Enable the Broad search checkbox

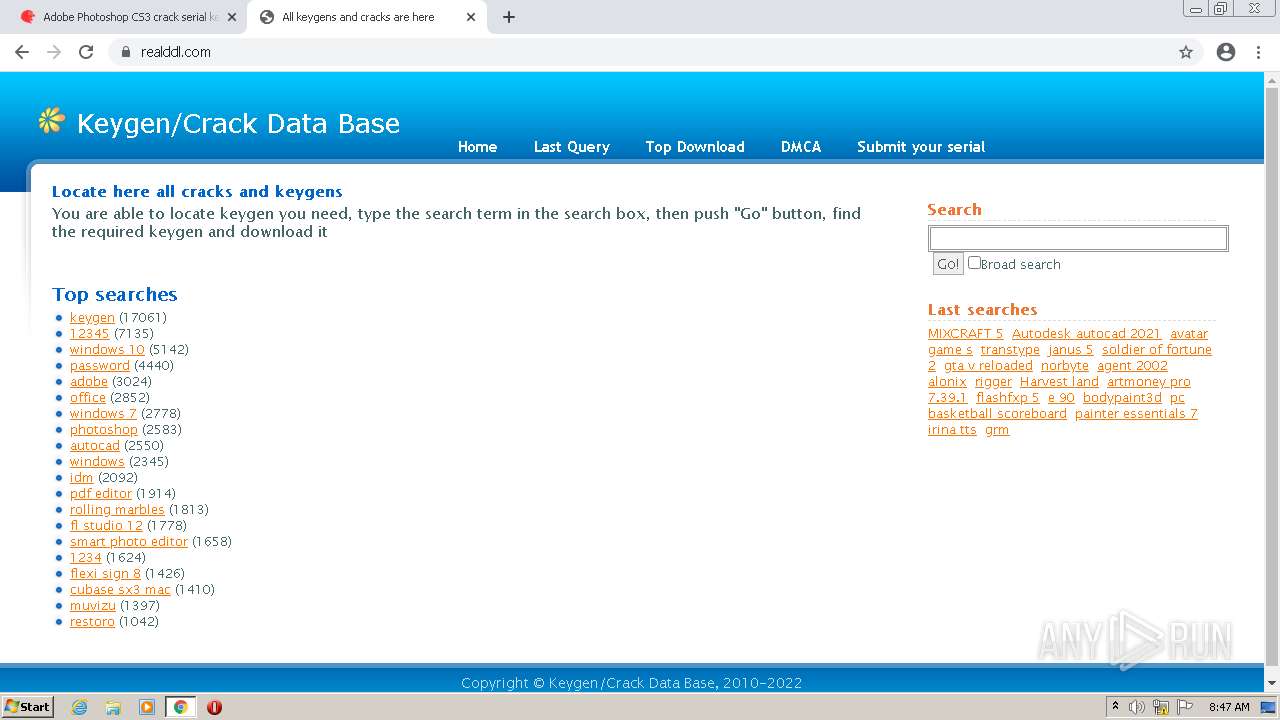point(974,263)
